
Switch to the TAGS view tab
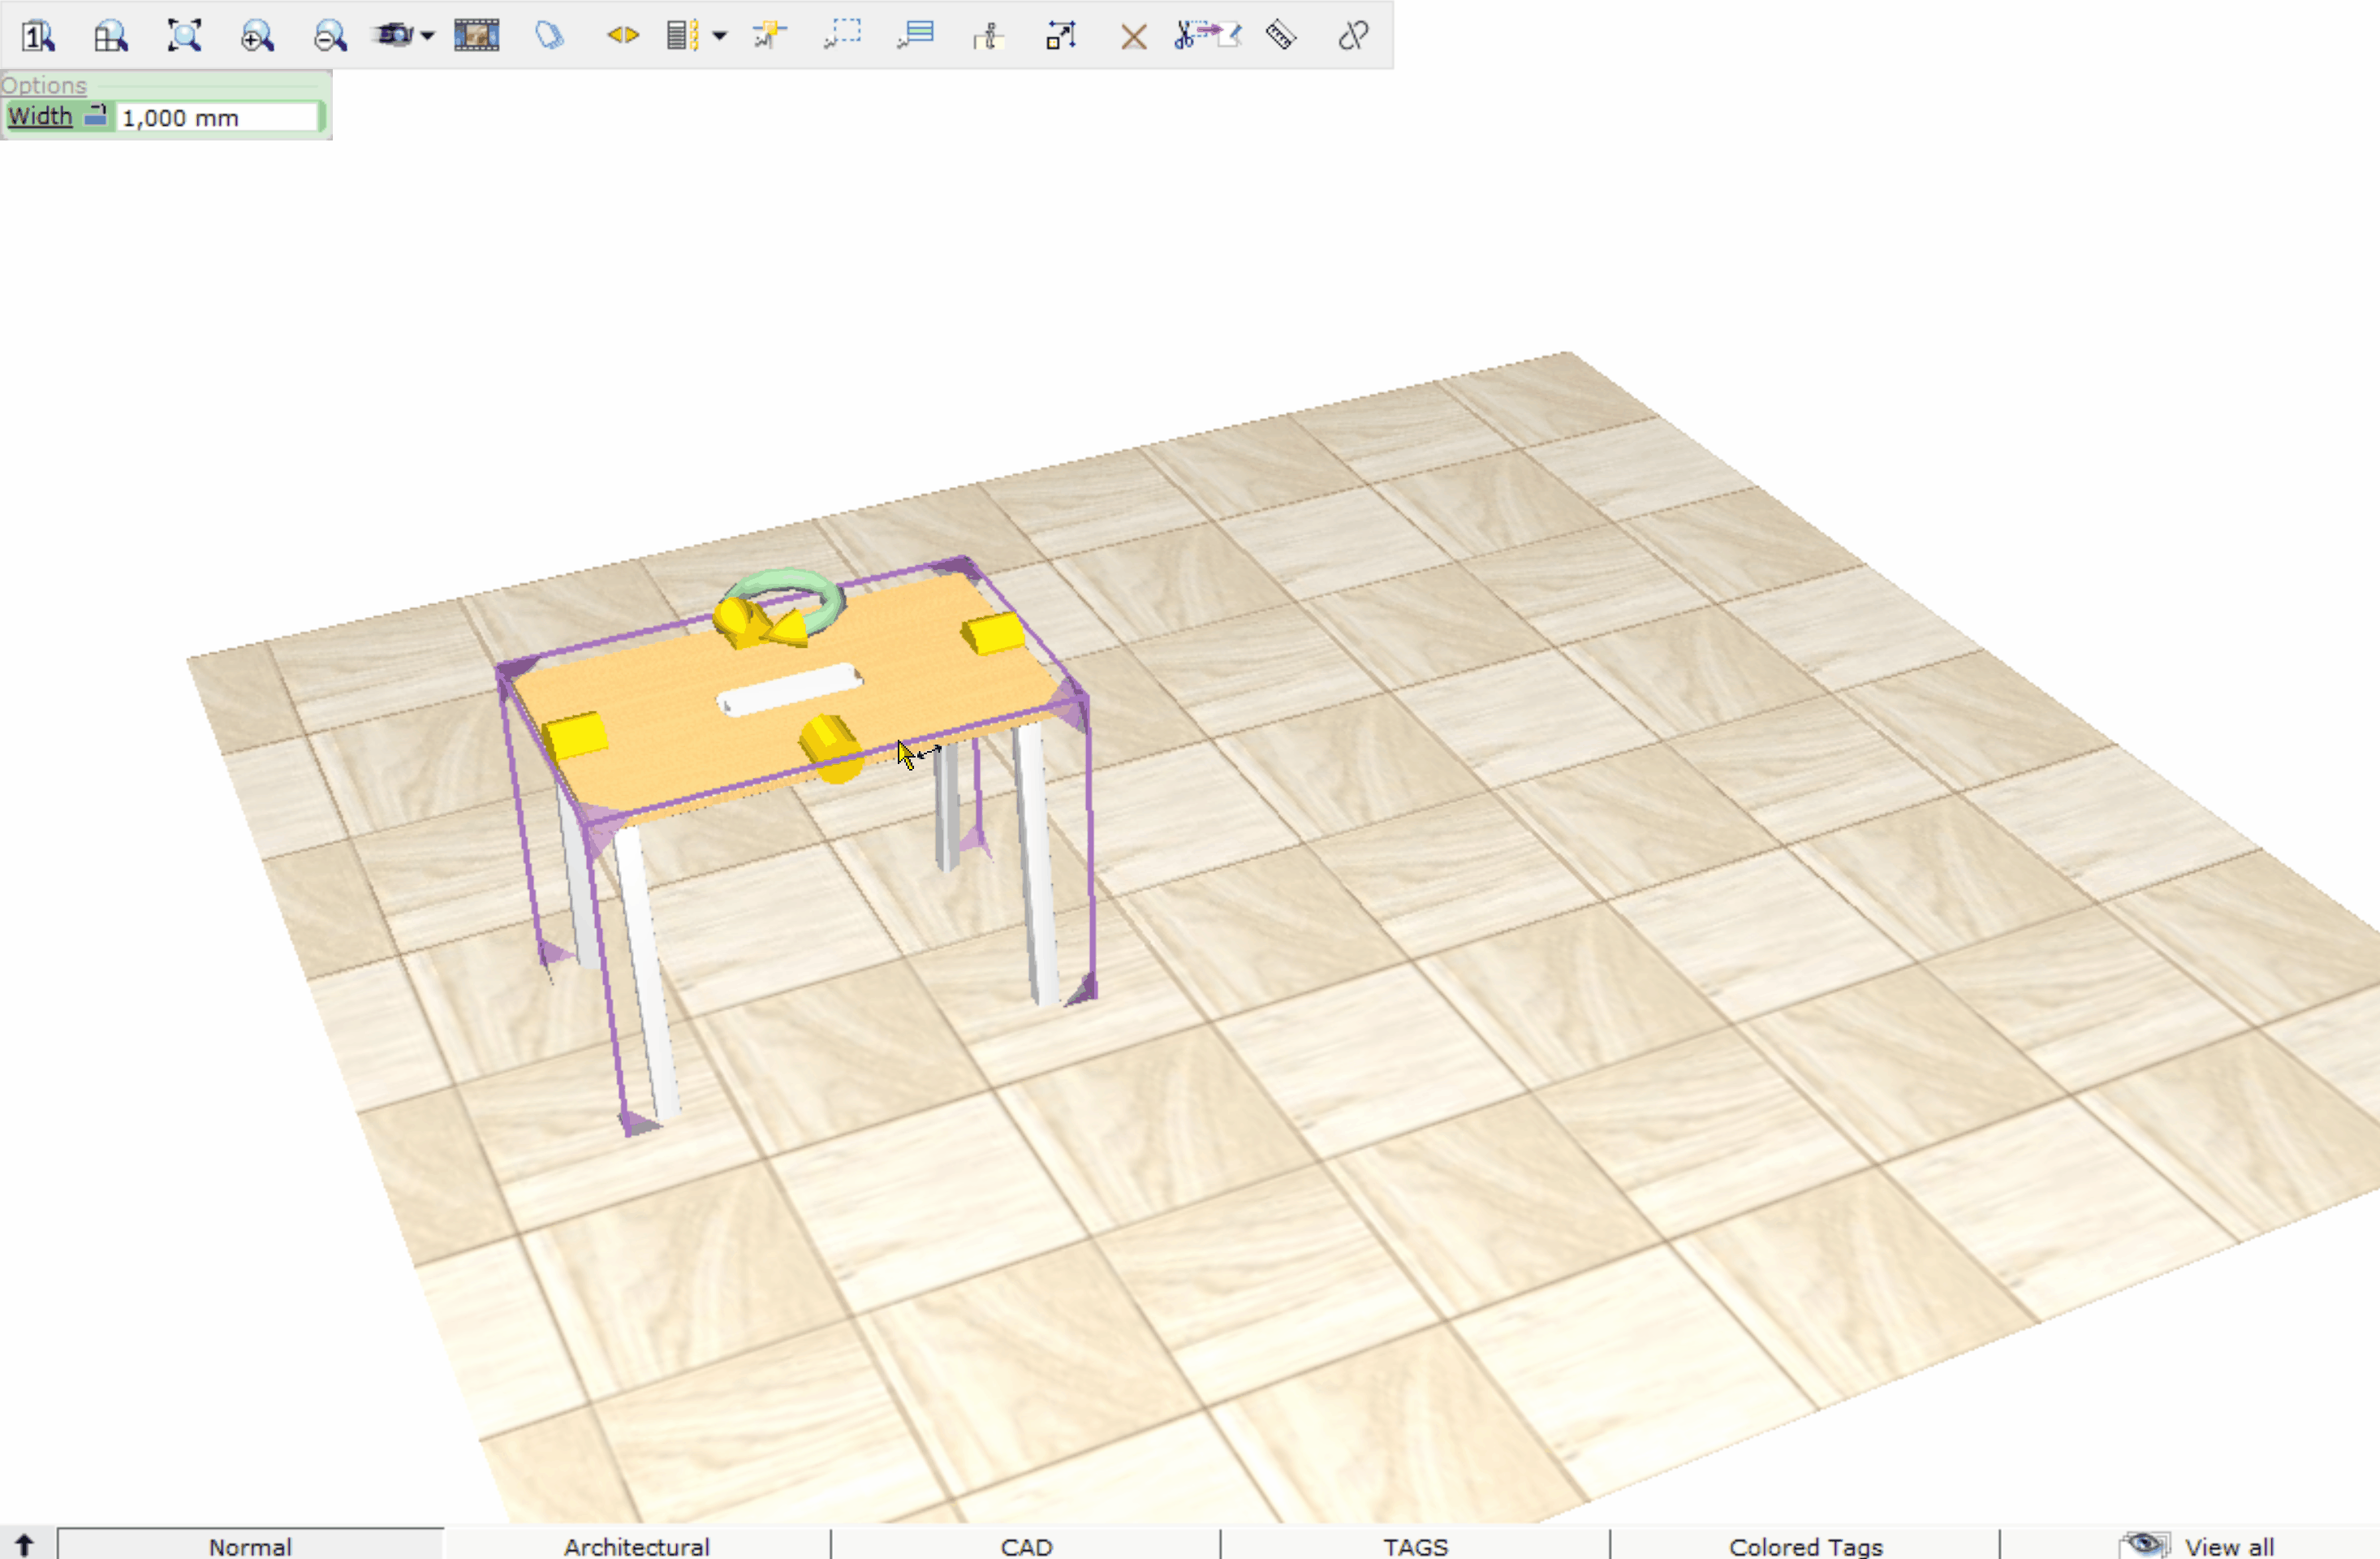tap(1415, 1546)
